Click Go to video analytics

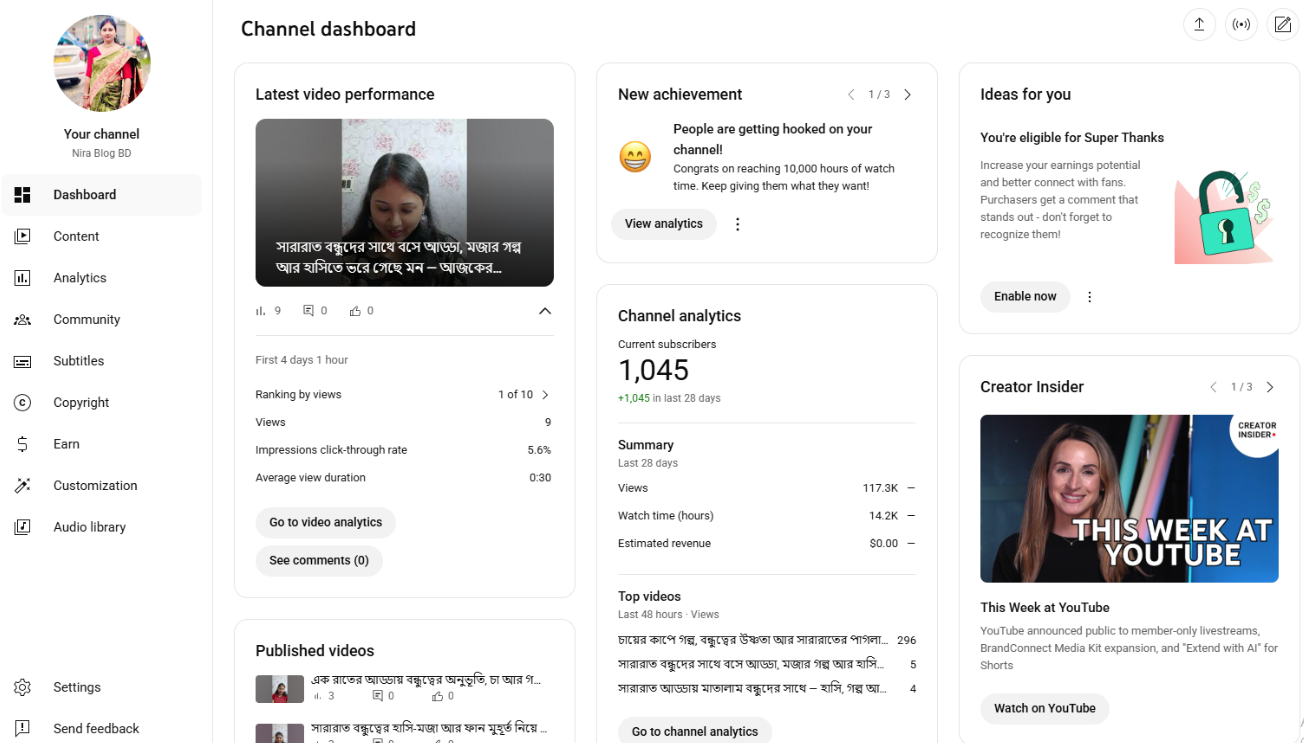tap(325, 522)
